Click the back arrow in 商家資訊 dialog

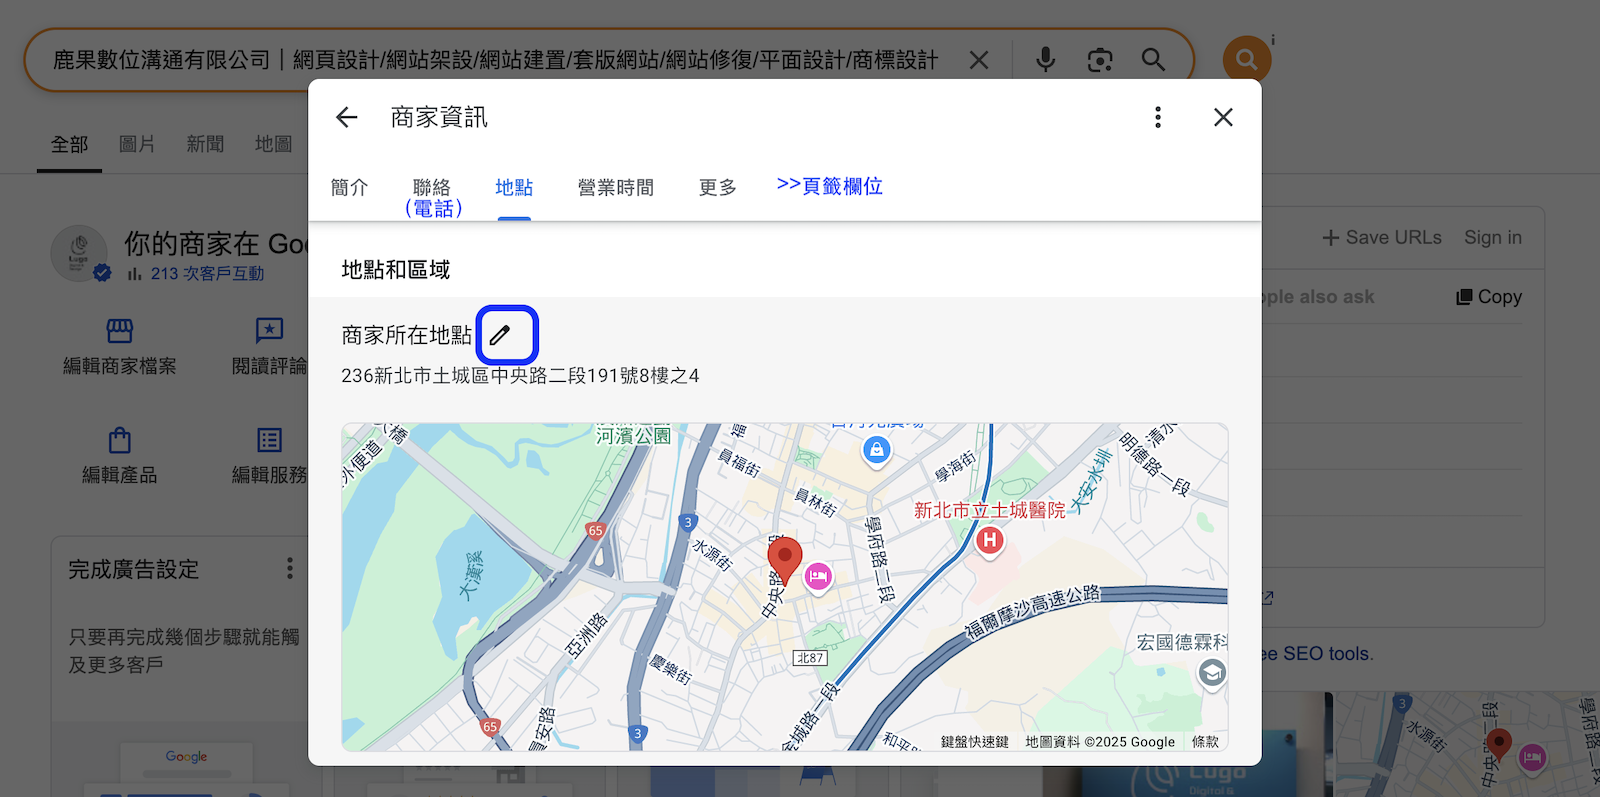tap(347, 118)
